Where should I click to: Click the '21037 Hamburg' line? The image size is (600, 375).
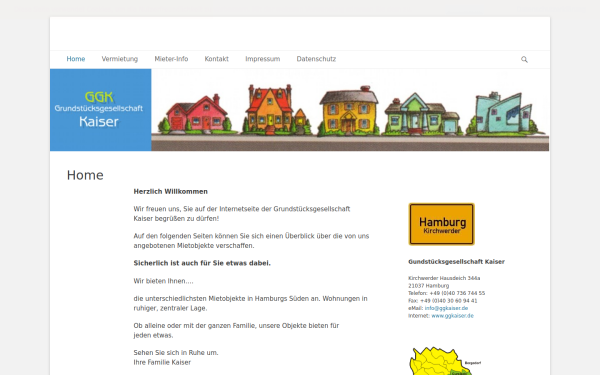click(x=429, y=286)
